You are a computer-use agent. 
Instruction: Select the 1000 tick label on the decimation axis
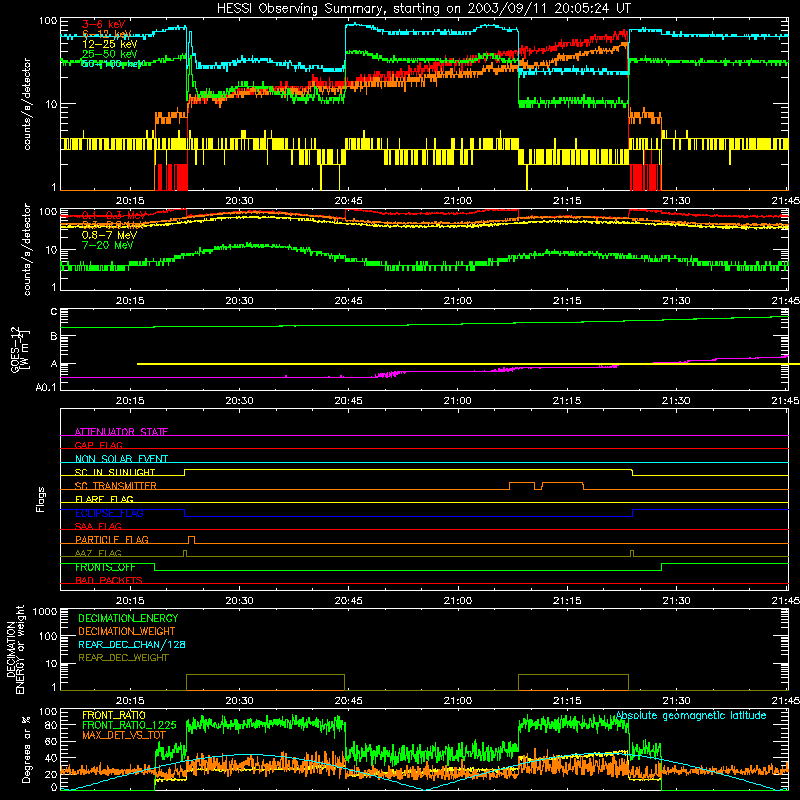(x=45, y=612)
